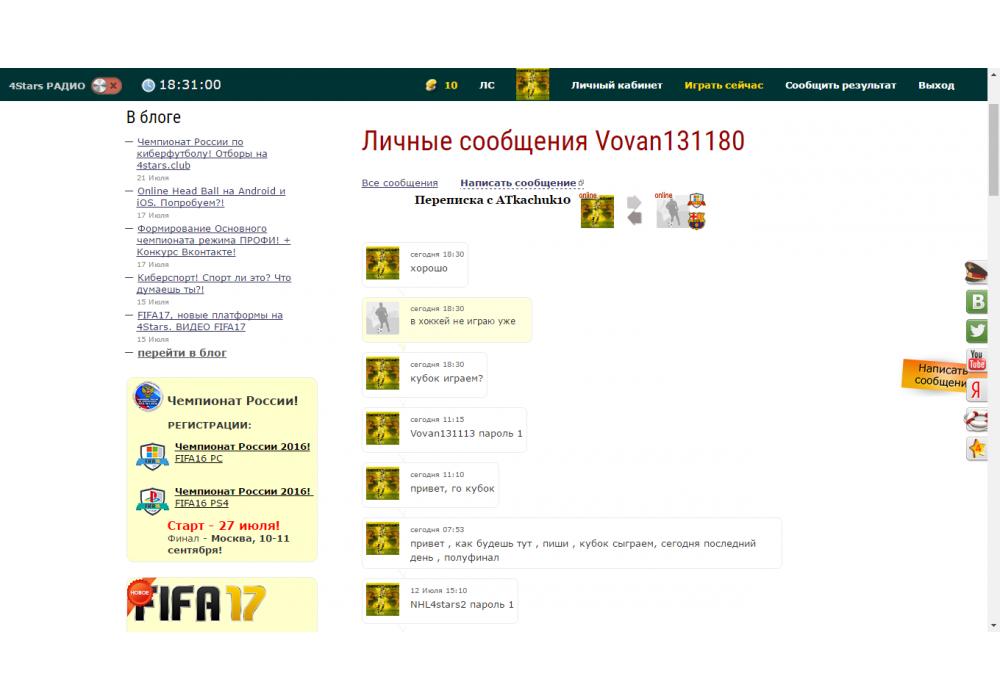Open the Twitter sidebar icon
The height and width of the screenshot is (700, 1000).
[976, 331]
